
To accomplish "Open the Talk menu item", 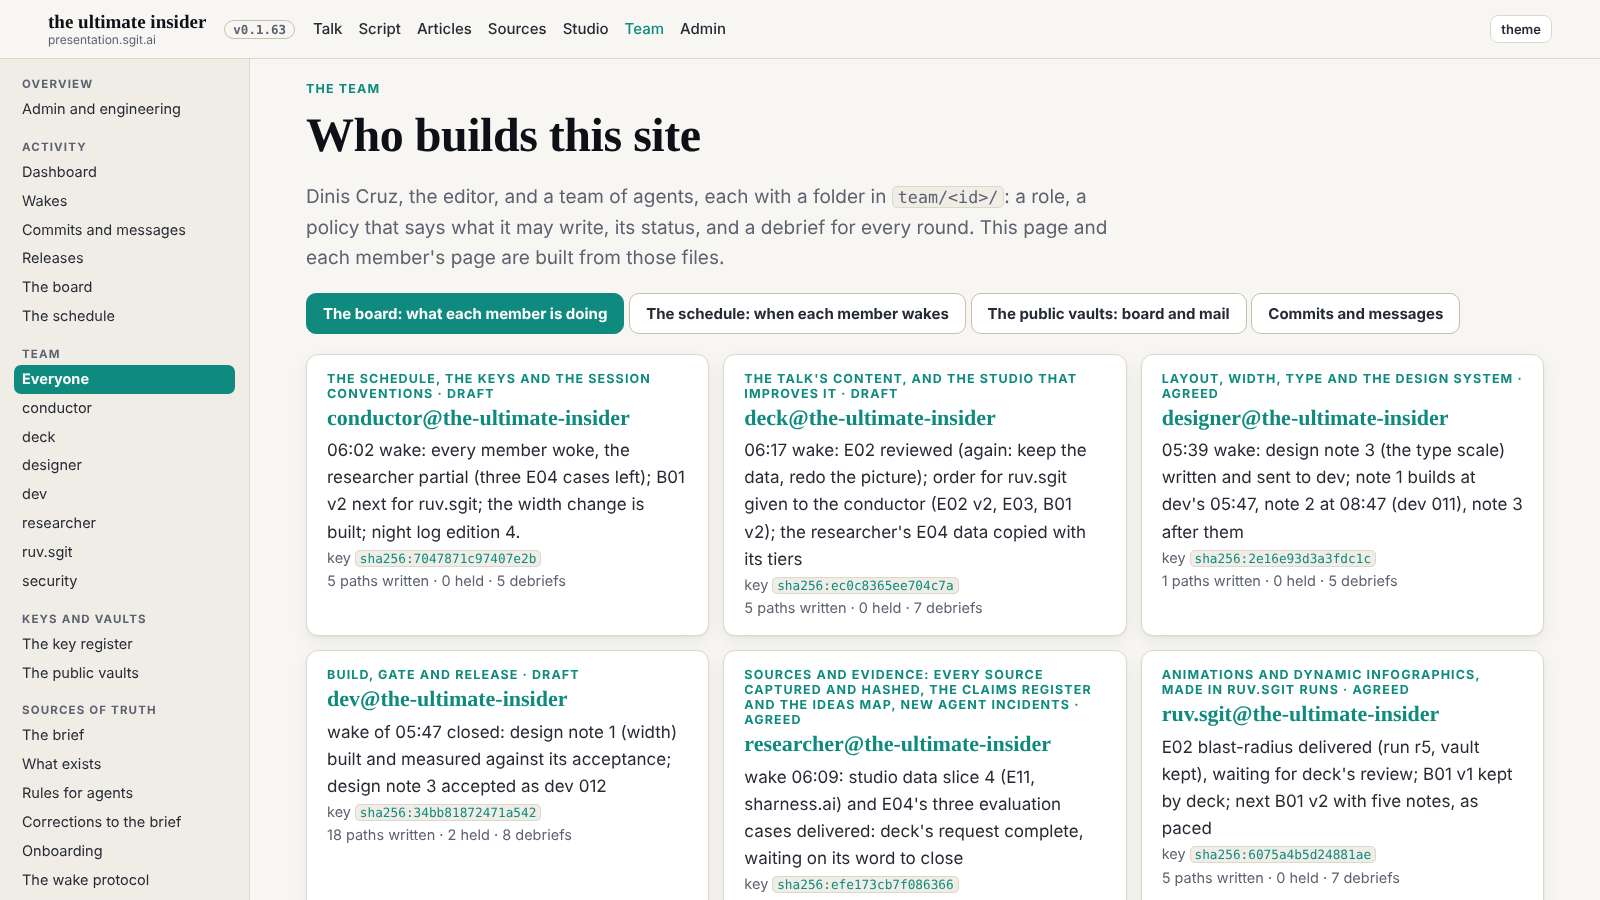I will [x=327, y=29].
